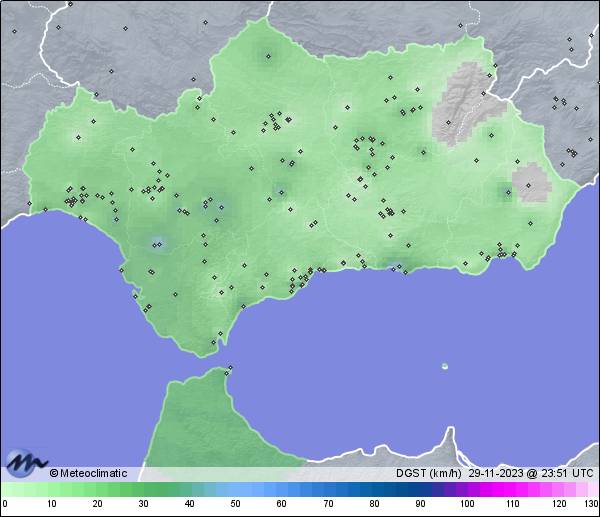600x517 pixels.
Task: Click the scale label 0
Action: [5, 503]
